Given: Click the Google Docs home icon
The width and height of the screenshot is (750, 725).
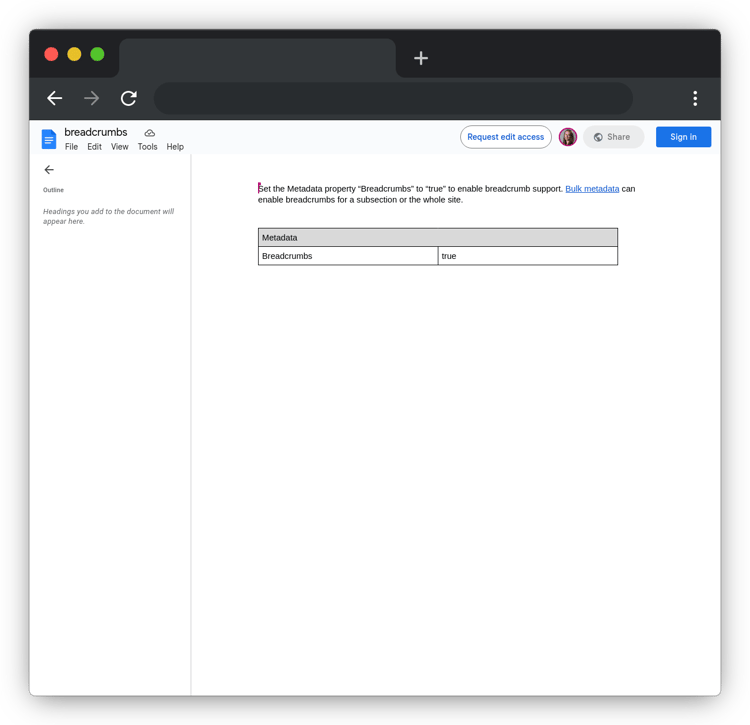Looking at the screenshot, I should coord(49,139).
